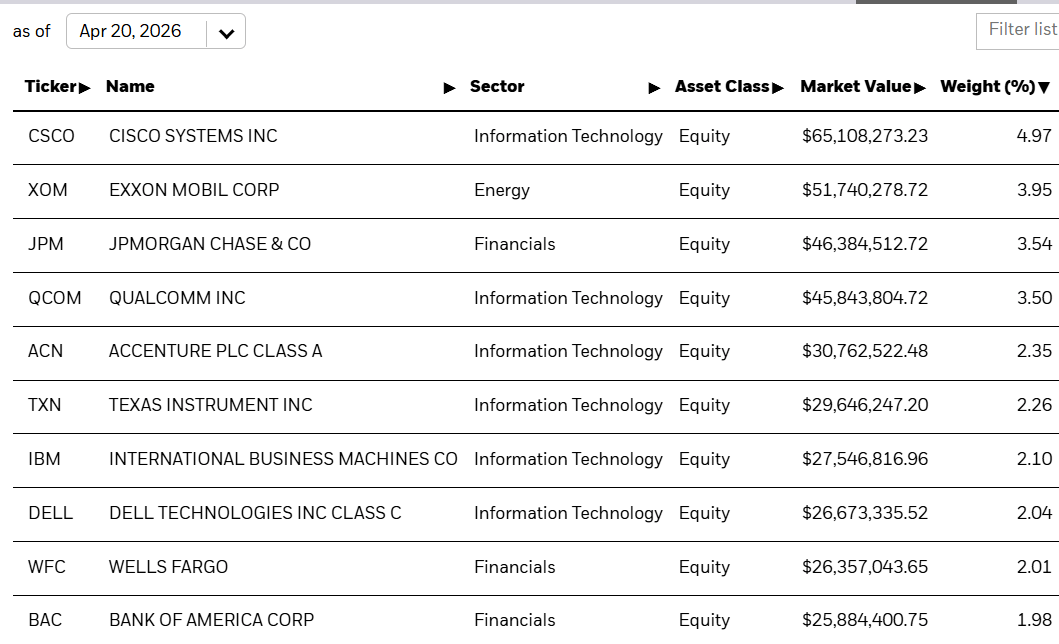Sort by Ticker column arrow

(85, 88)
